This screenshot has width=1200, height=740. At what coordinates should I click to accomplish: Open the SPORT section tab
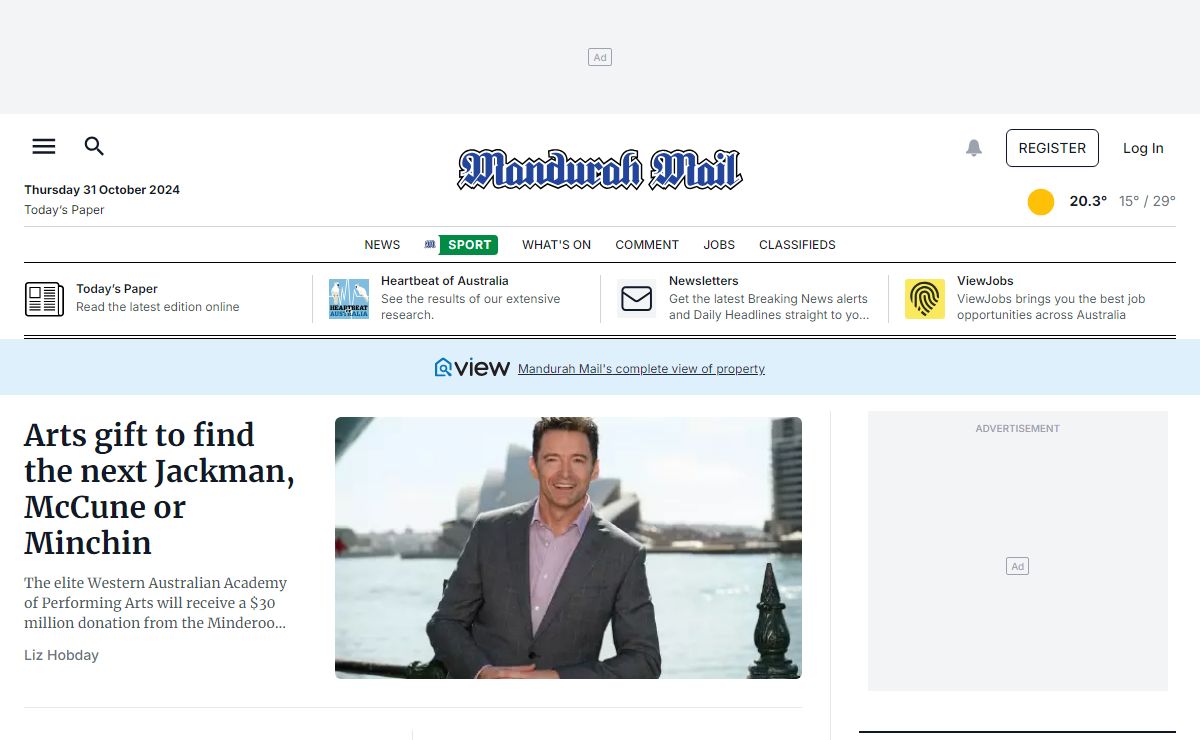pyautogui.click(x=469, y=245)
